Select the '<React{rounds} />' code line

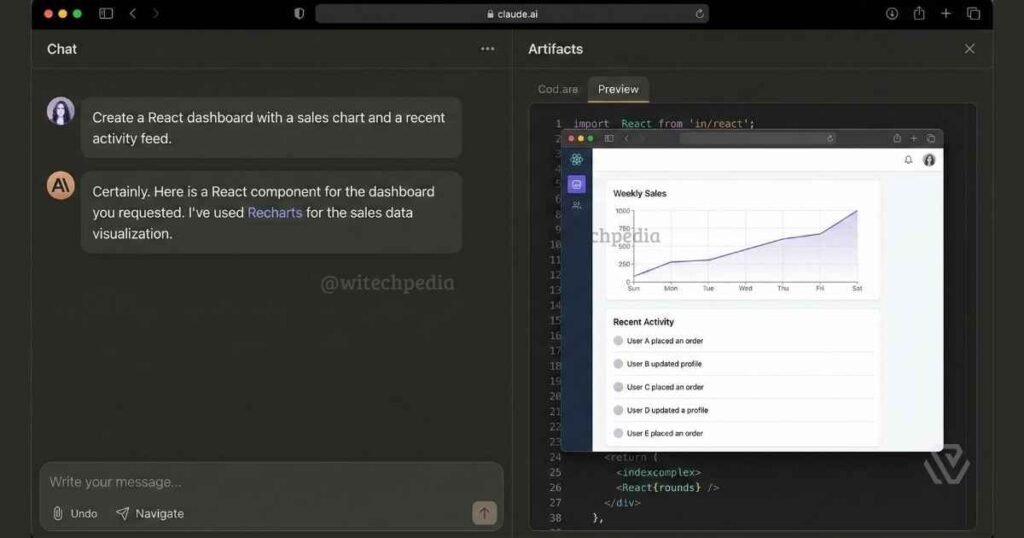pyautogui.click(x=667, y=487)
